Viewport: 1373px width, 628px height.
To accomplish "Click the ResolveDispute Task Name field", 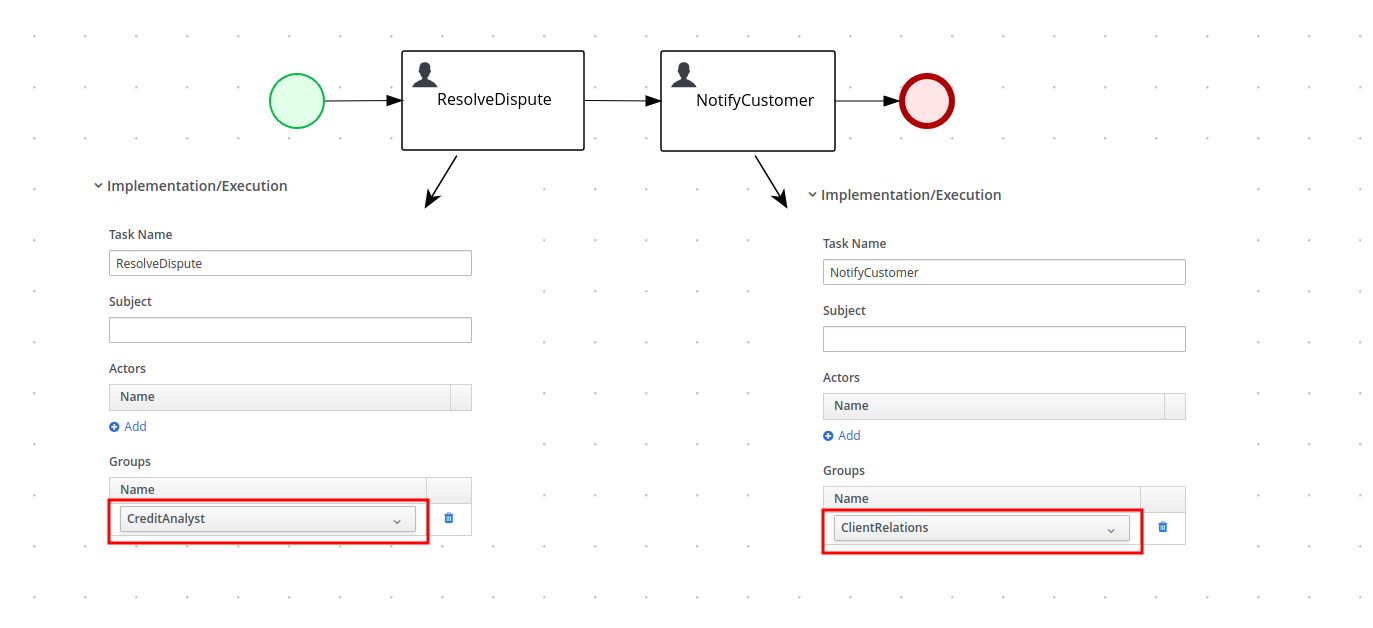I will (290, 263).
